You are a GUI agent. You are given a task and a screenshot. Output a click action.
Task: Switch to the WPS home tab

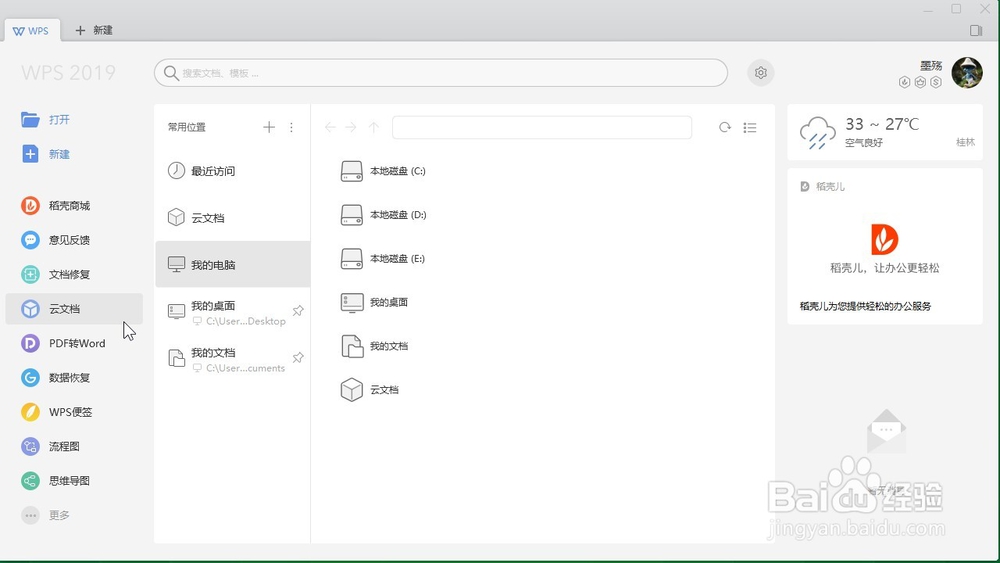pos(31,31)
